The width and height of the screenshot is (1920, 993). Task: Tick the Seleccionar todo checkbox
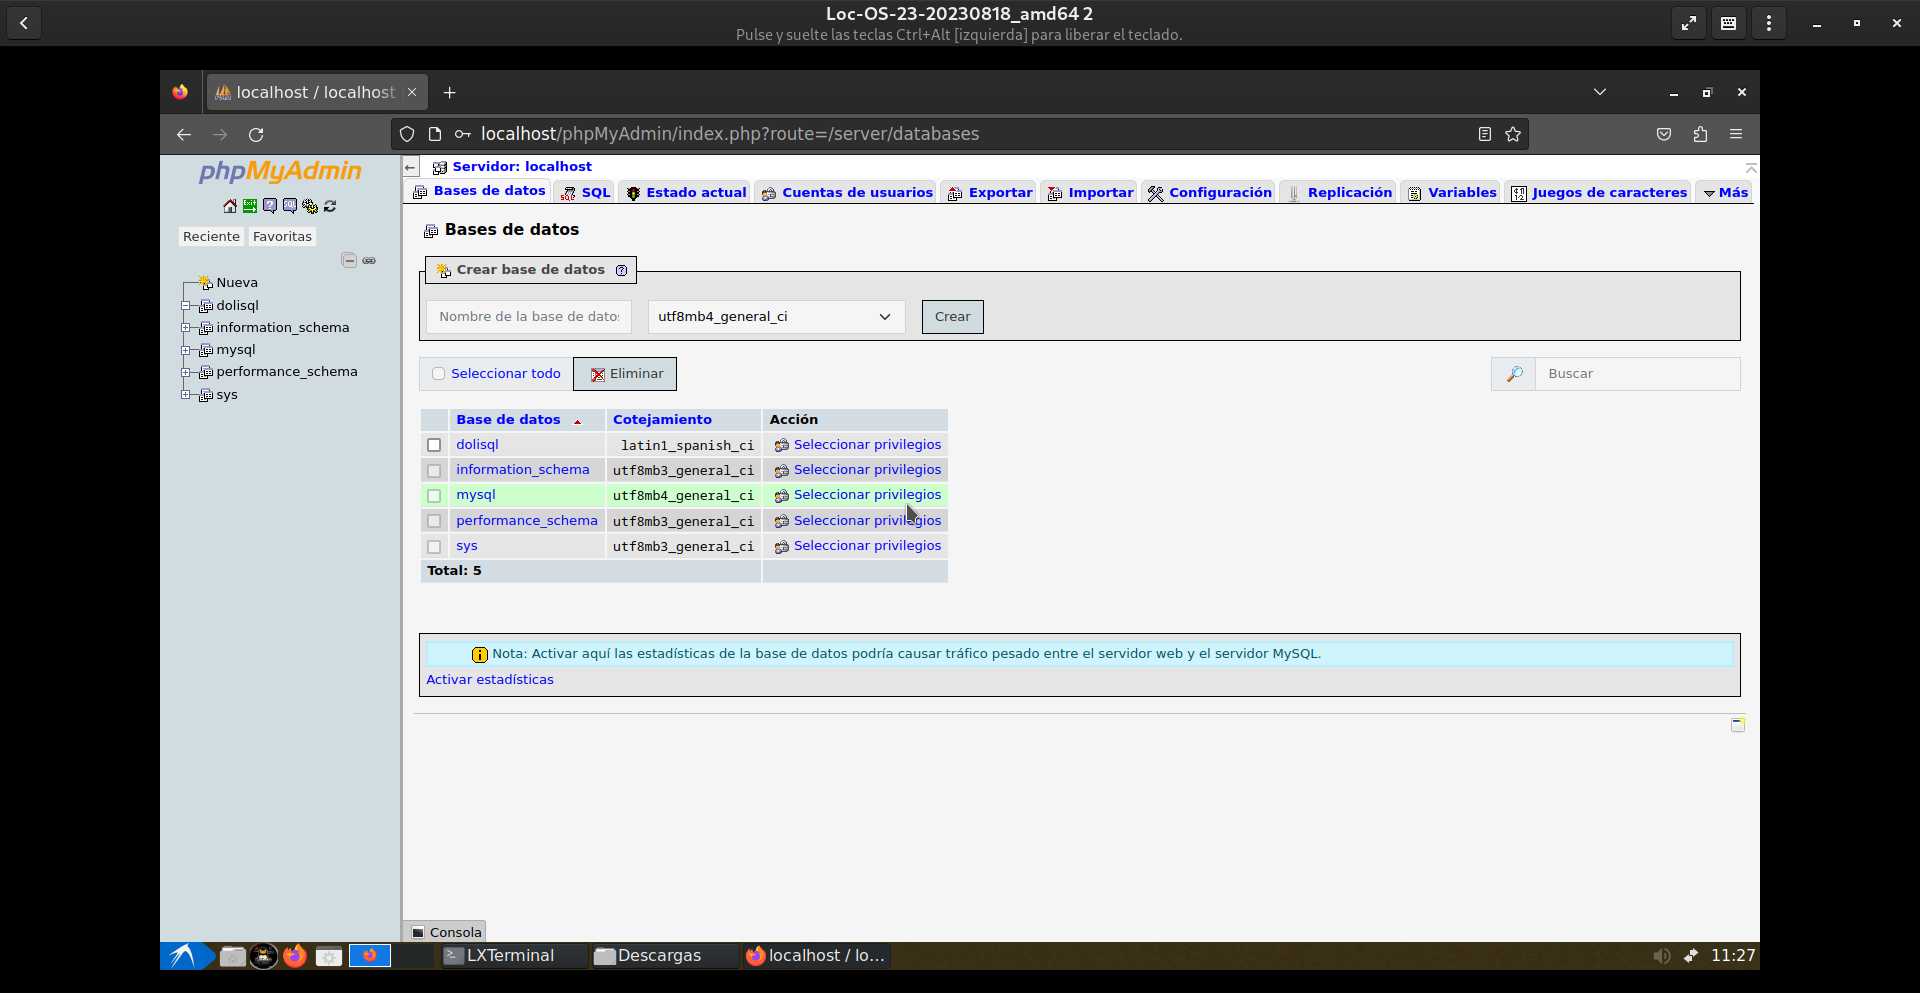pos(438,374)
